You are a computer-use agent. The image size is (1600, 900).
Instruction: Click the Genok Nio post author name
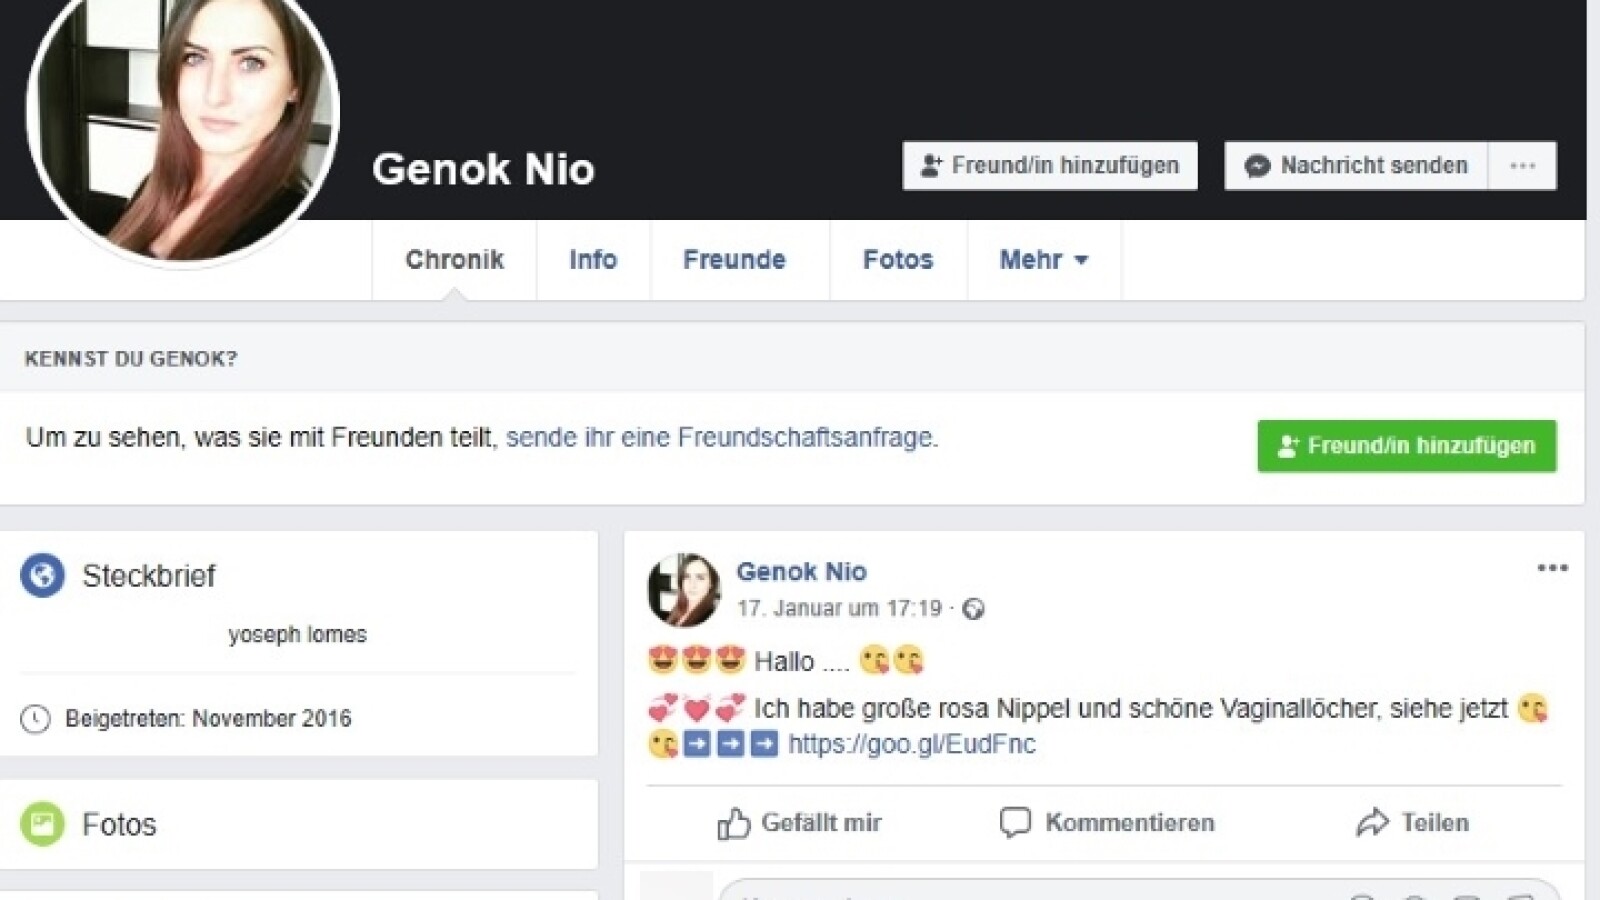[x=801, y=572]
